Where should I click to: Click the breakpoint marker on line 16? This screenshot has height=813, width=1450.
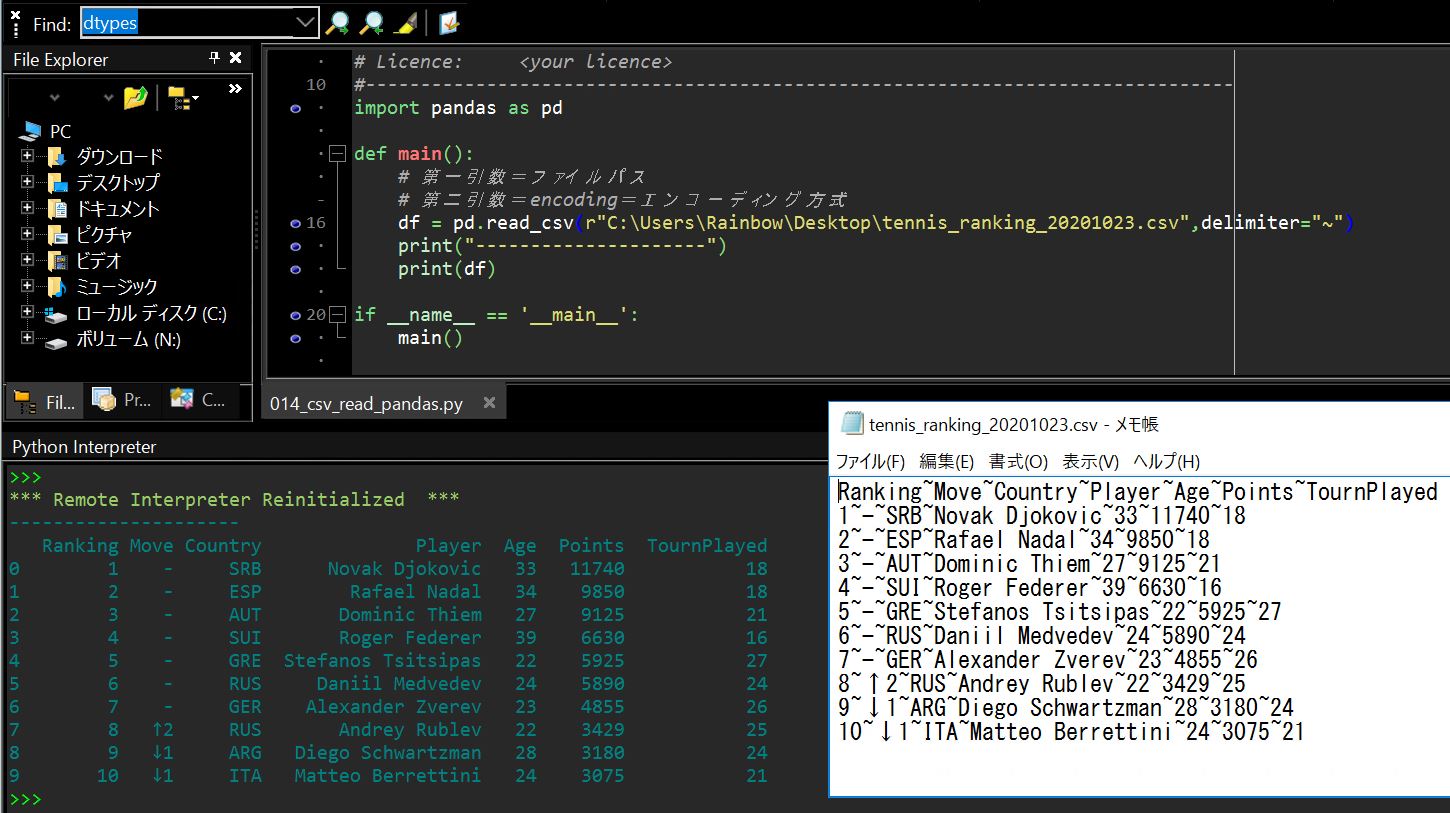295,223
